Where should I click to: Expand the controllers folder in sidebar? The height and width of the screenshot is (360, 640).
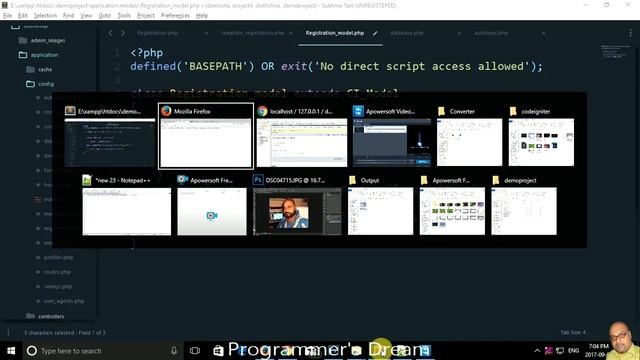[45, 316]
